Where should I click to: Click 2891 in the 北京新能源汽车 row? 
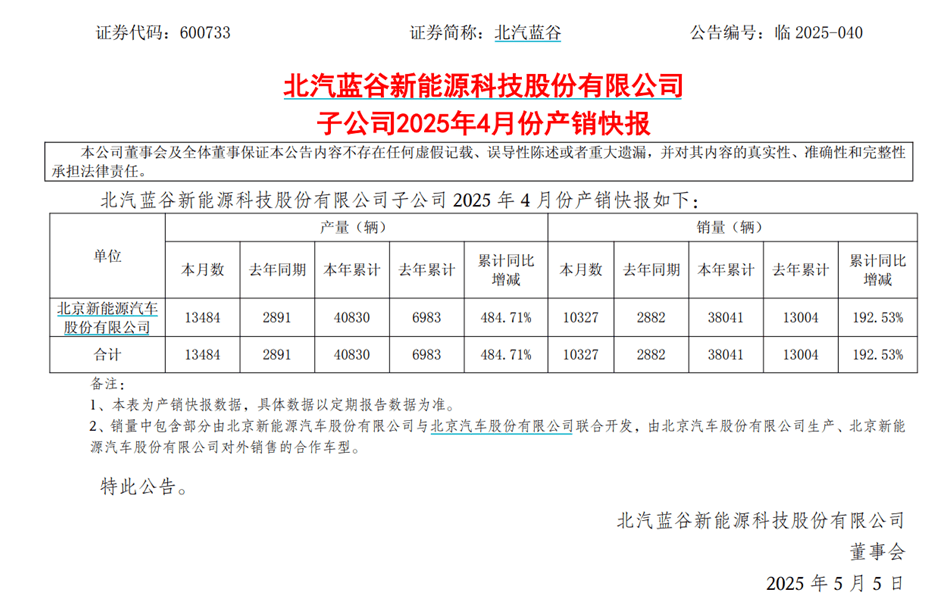coord(278,318)
